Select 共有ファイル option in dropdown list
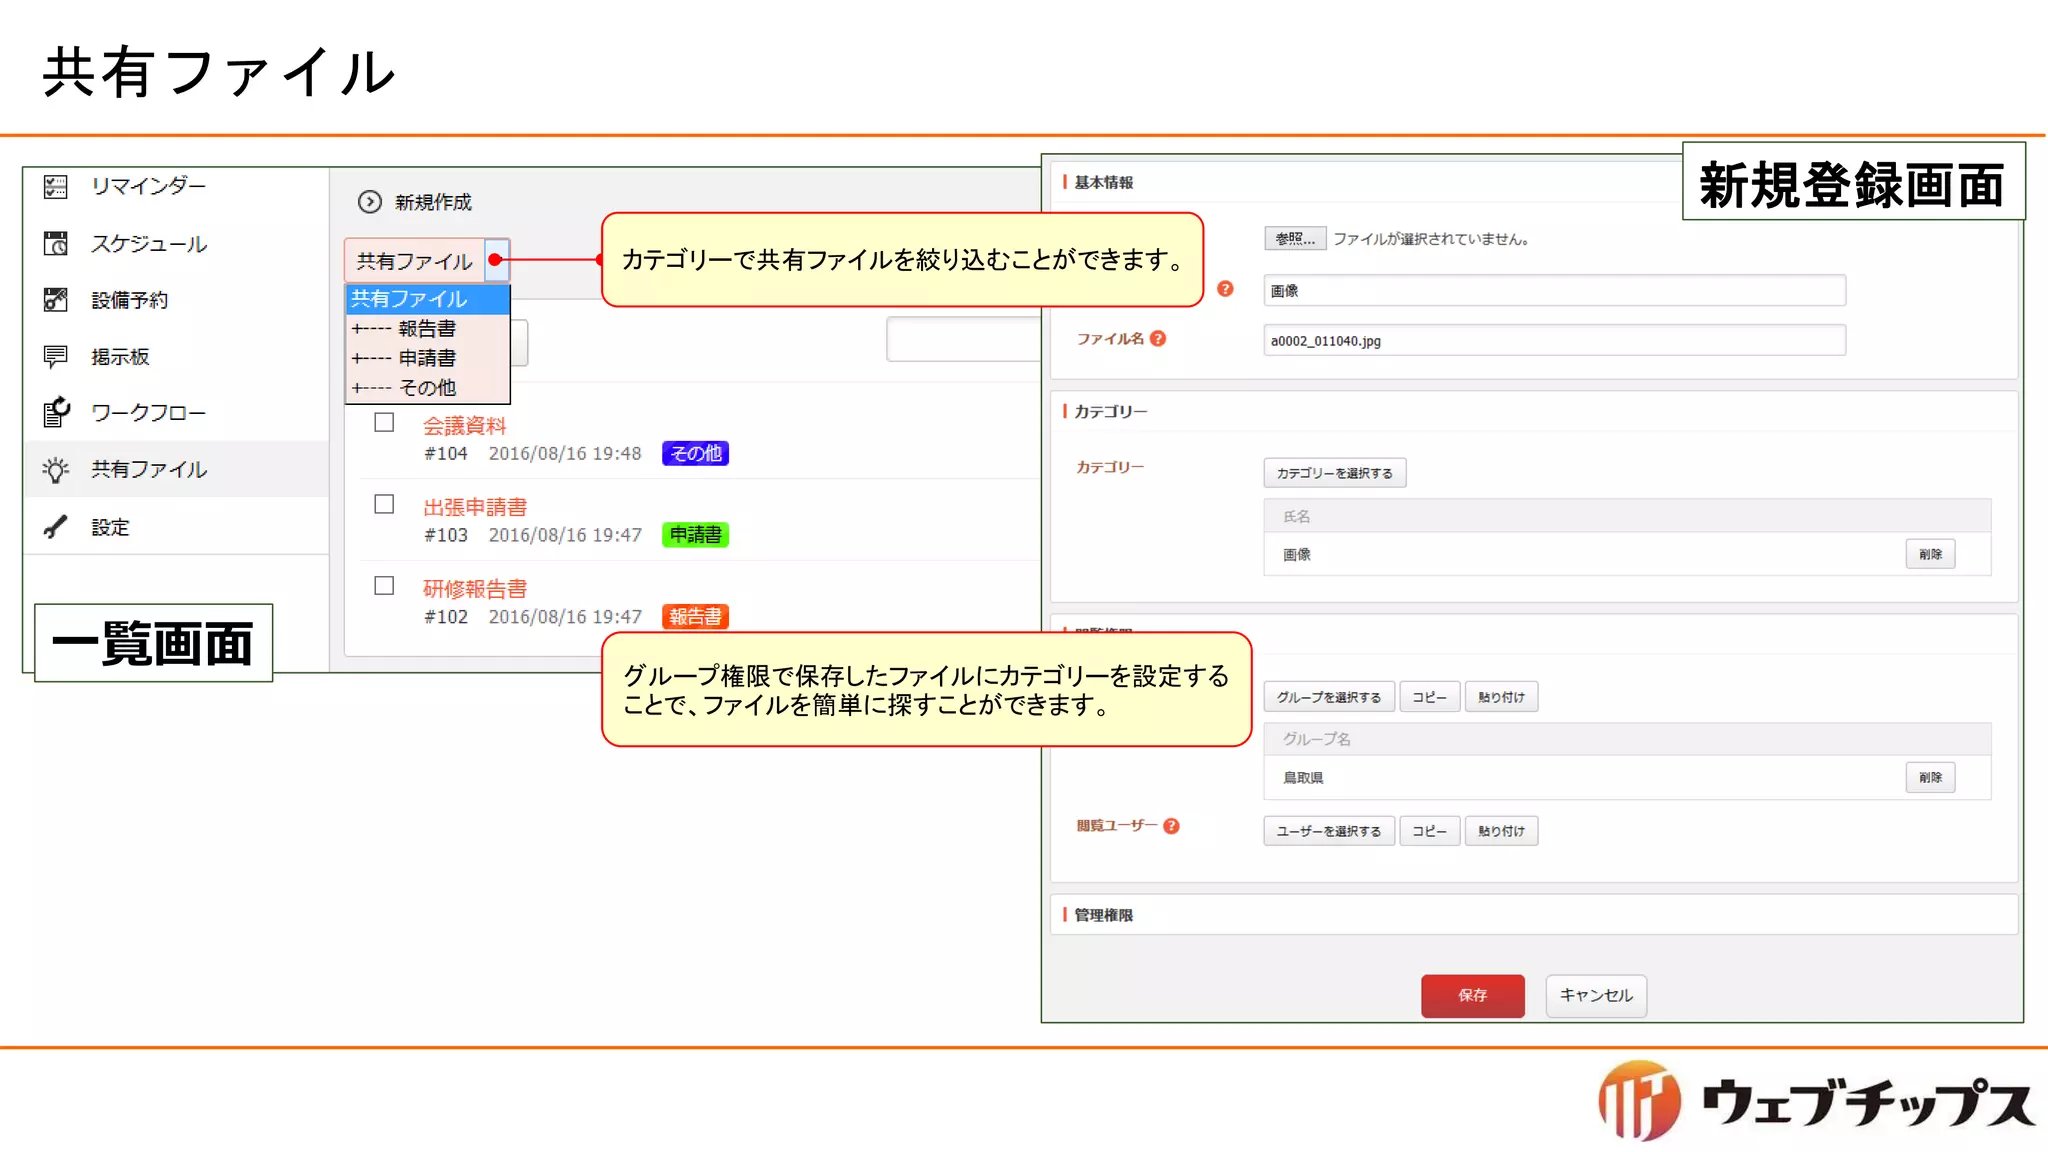Viewport: 2048px width, 1152px height. [x=428, y=299]
